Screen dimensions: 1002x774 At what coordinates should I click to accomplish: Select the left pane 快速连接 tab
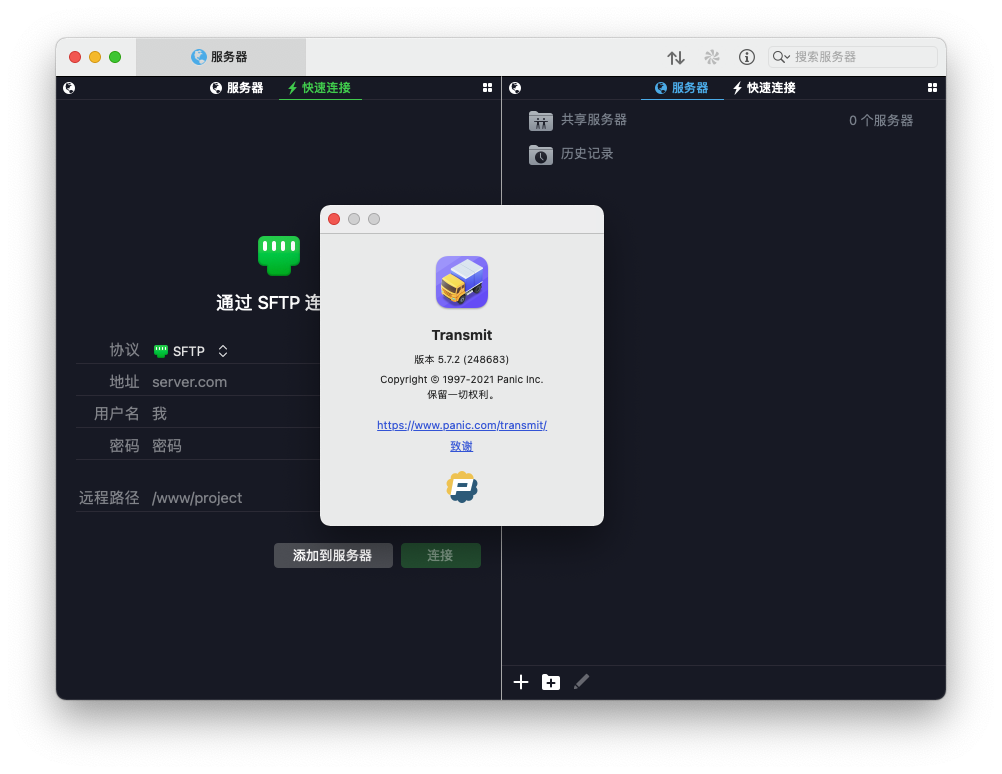click(x=320, y=88)
